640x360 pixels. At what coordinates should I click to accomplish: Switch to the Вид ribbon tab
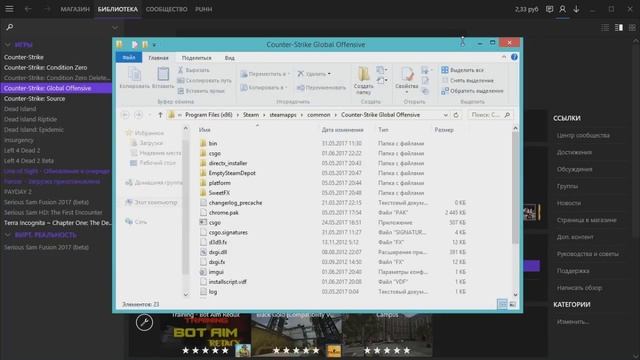tap(229, 58)
